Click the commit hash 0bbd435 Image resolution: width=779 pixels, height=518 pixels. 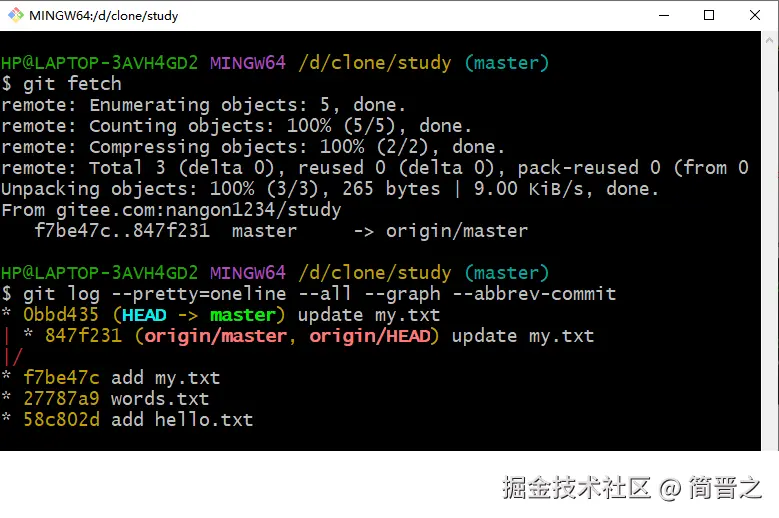[x=61, y=315]
